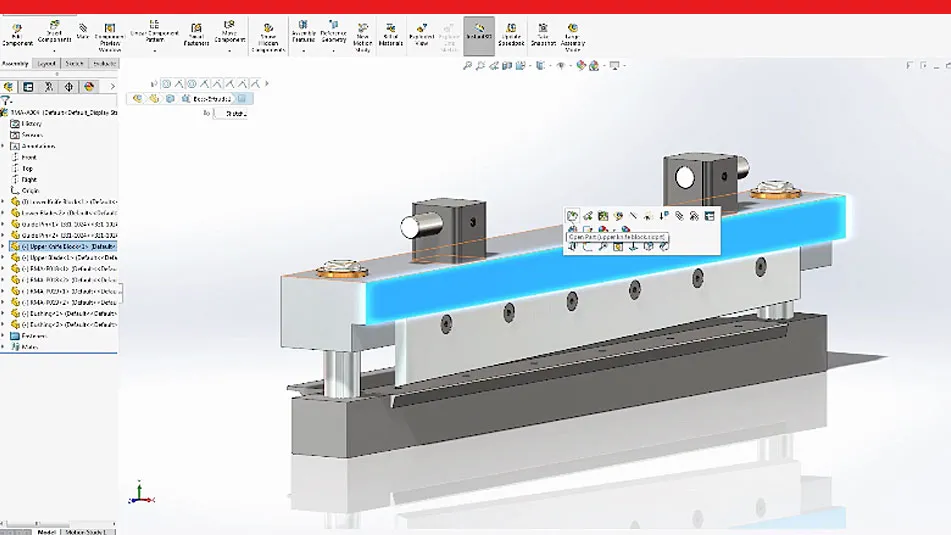951x535 pixels.
Task: Click Linear Component Pattern tool
Action: pos(154,32)
